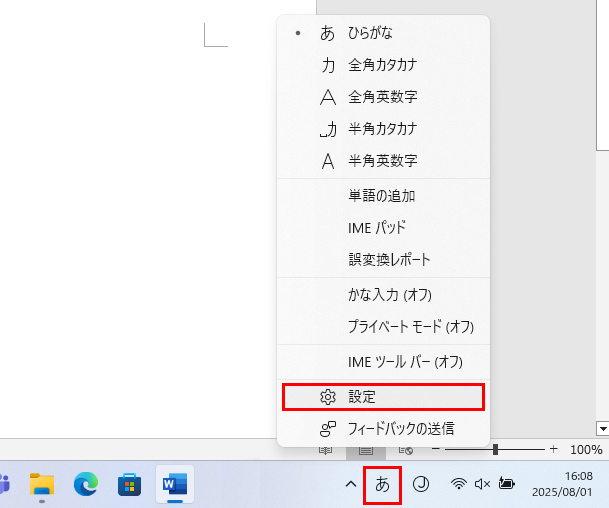This screenshot has width=609, height=508.
Task: Open 単語の追加 dialog
Action: pos(381,196)
